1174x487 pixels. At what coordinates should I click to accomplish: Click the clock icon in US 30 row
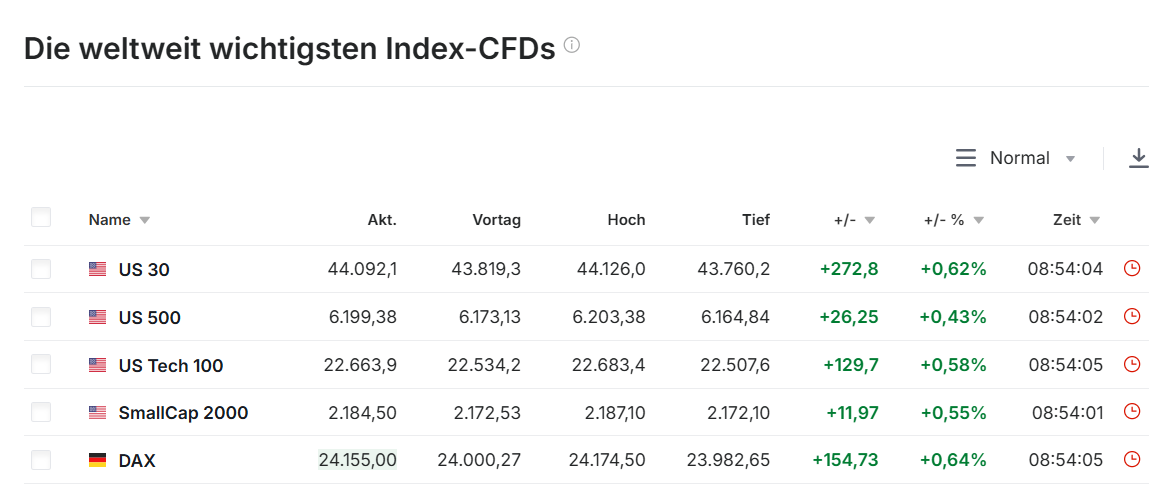tap(1132, 268)
